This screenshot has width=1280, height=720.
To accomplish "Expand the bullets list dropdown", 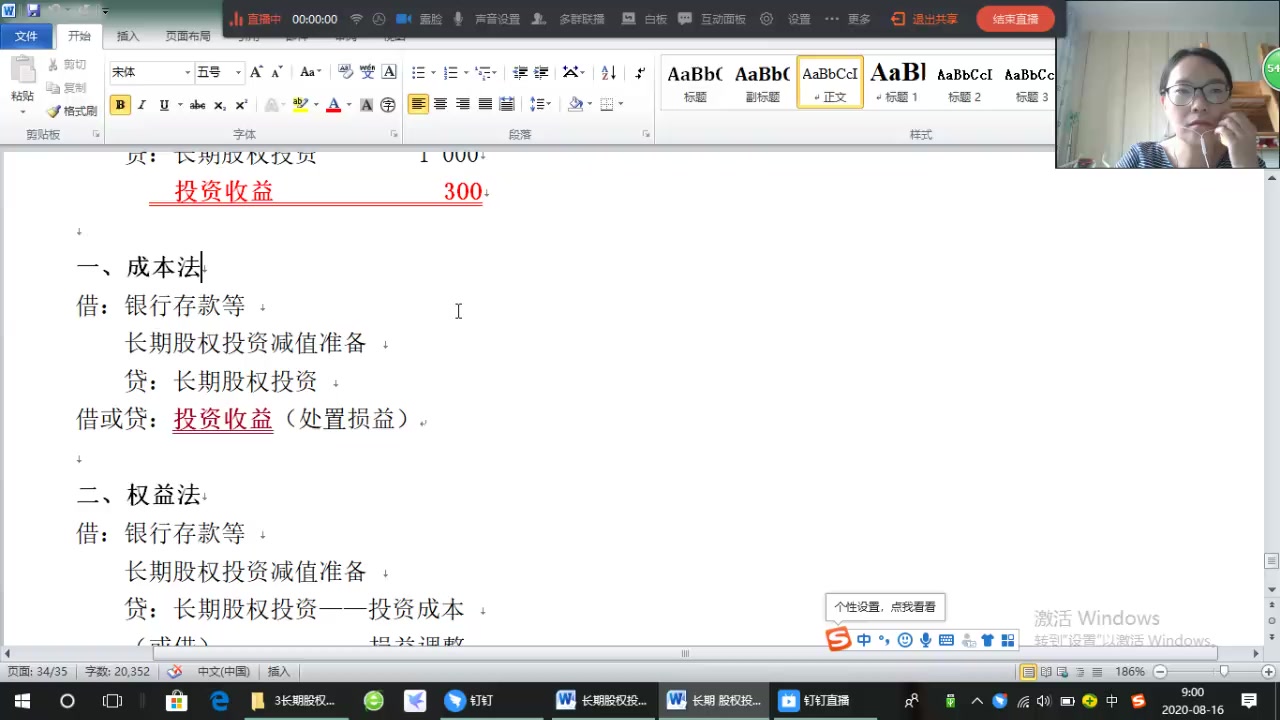I will point(433,72).
